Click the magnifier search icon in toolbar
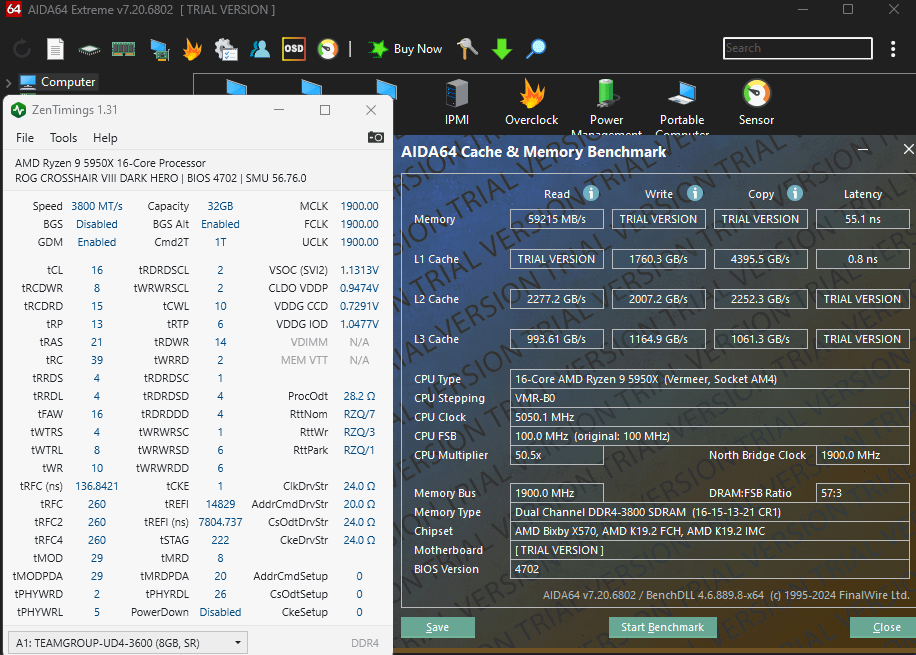 click(536, 49)
